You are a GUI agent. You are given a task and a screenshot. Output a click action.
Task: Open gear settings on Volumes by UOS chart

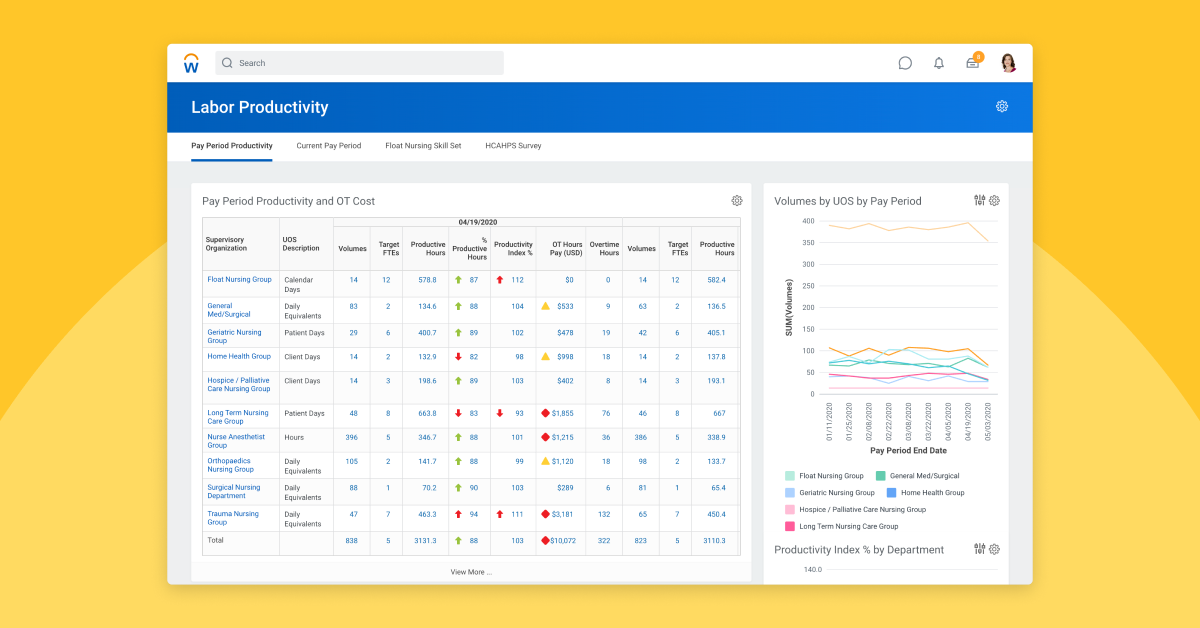994,200
